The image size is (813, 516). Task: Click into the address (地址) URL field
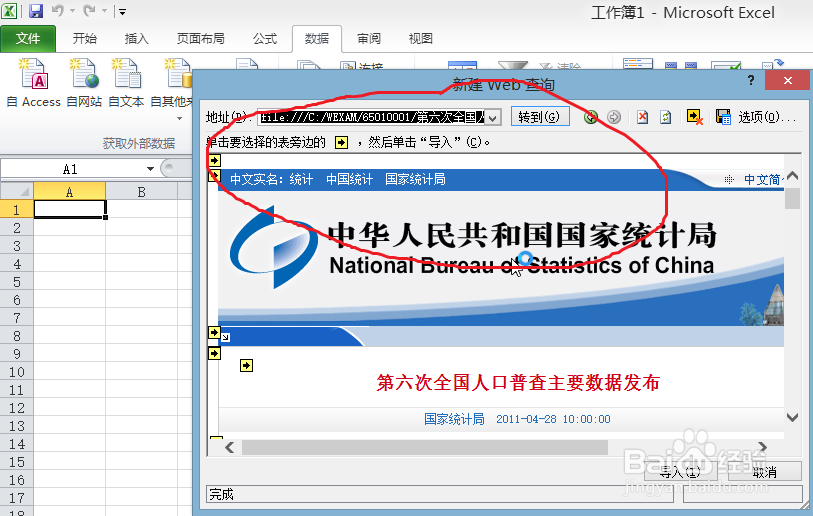click(372, 117)
